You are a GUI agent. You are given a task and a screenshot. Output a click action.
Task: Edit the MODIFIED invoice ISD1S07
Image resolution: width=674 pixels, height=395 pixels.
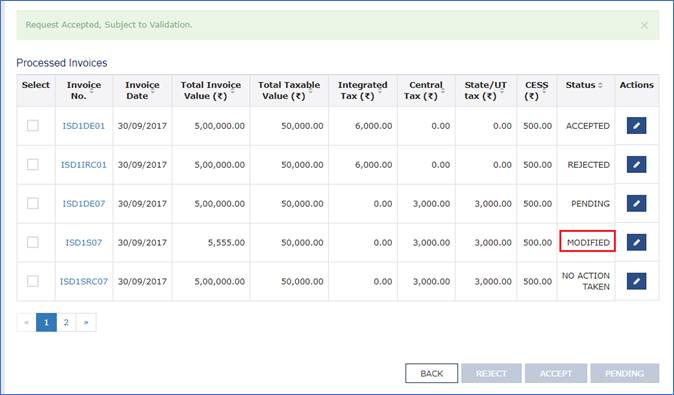[636, 242]
